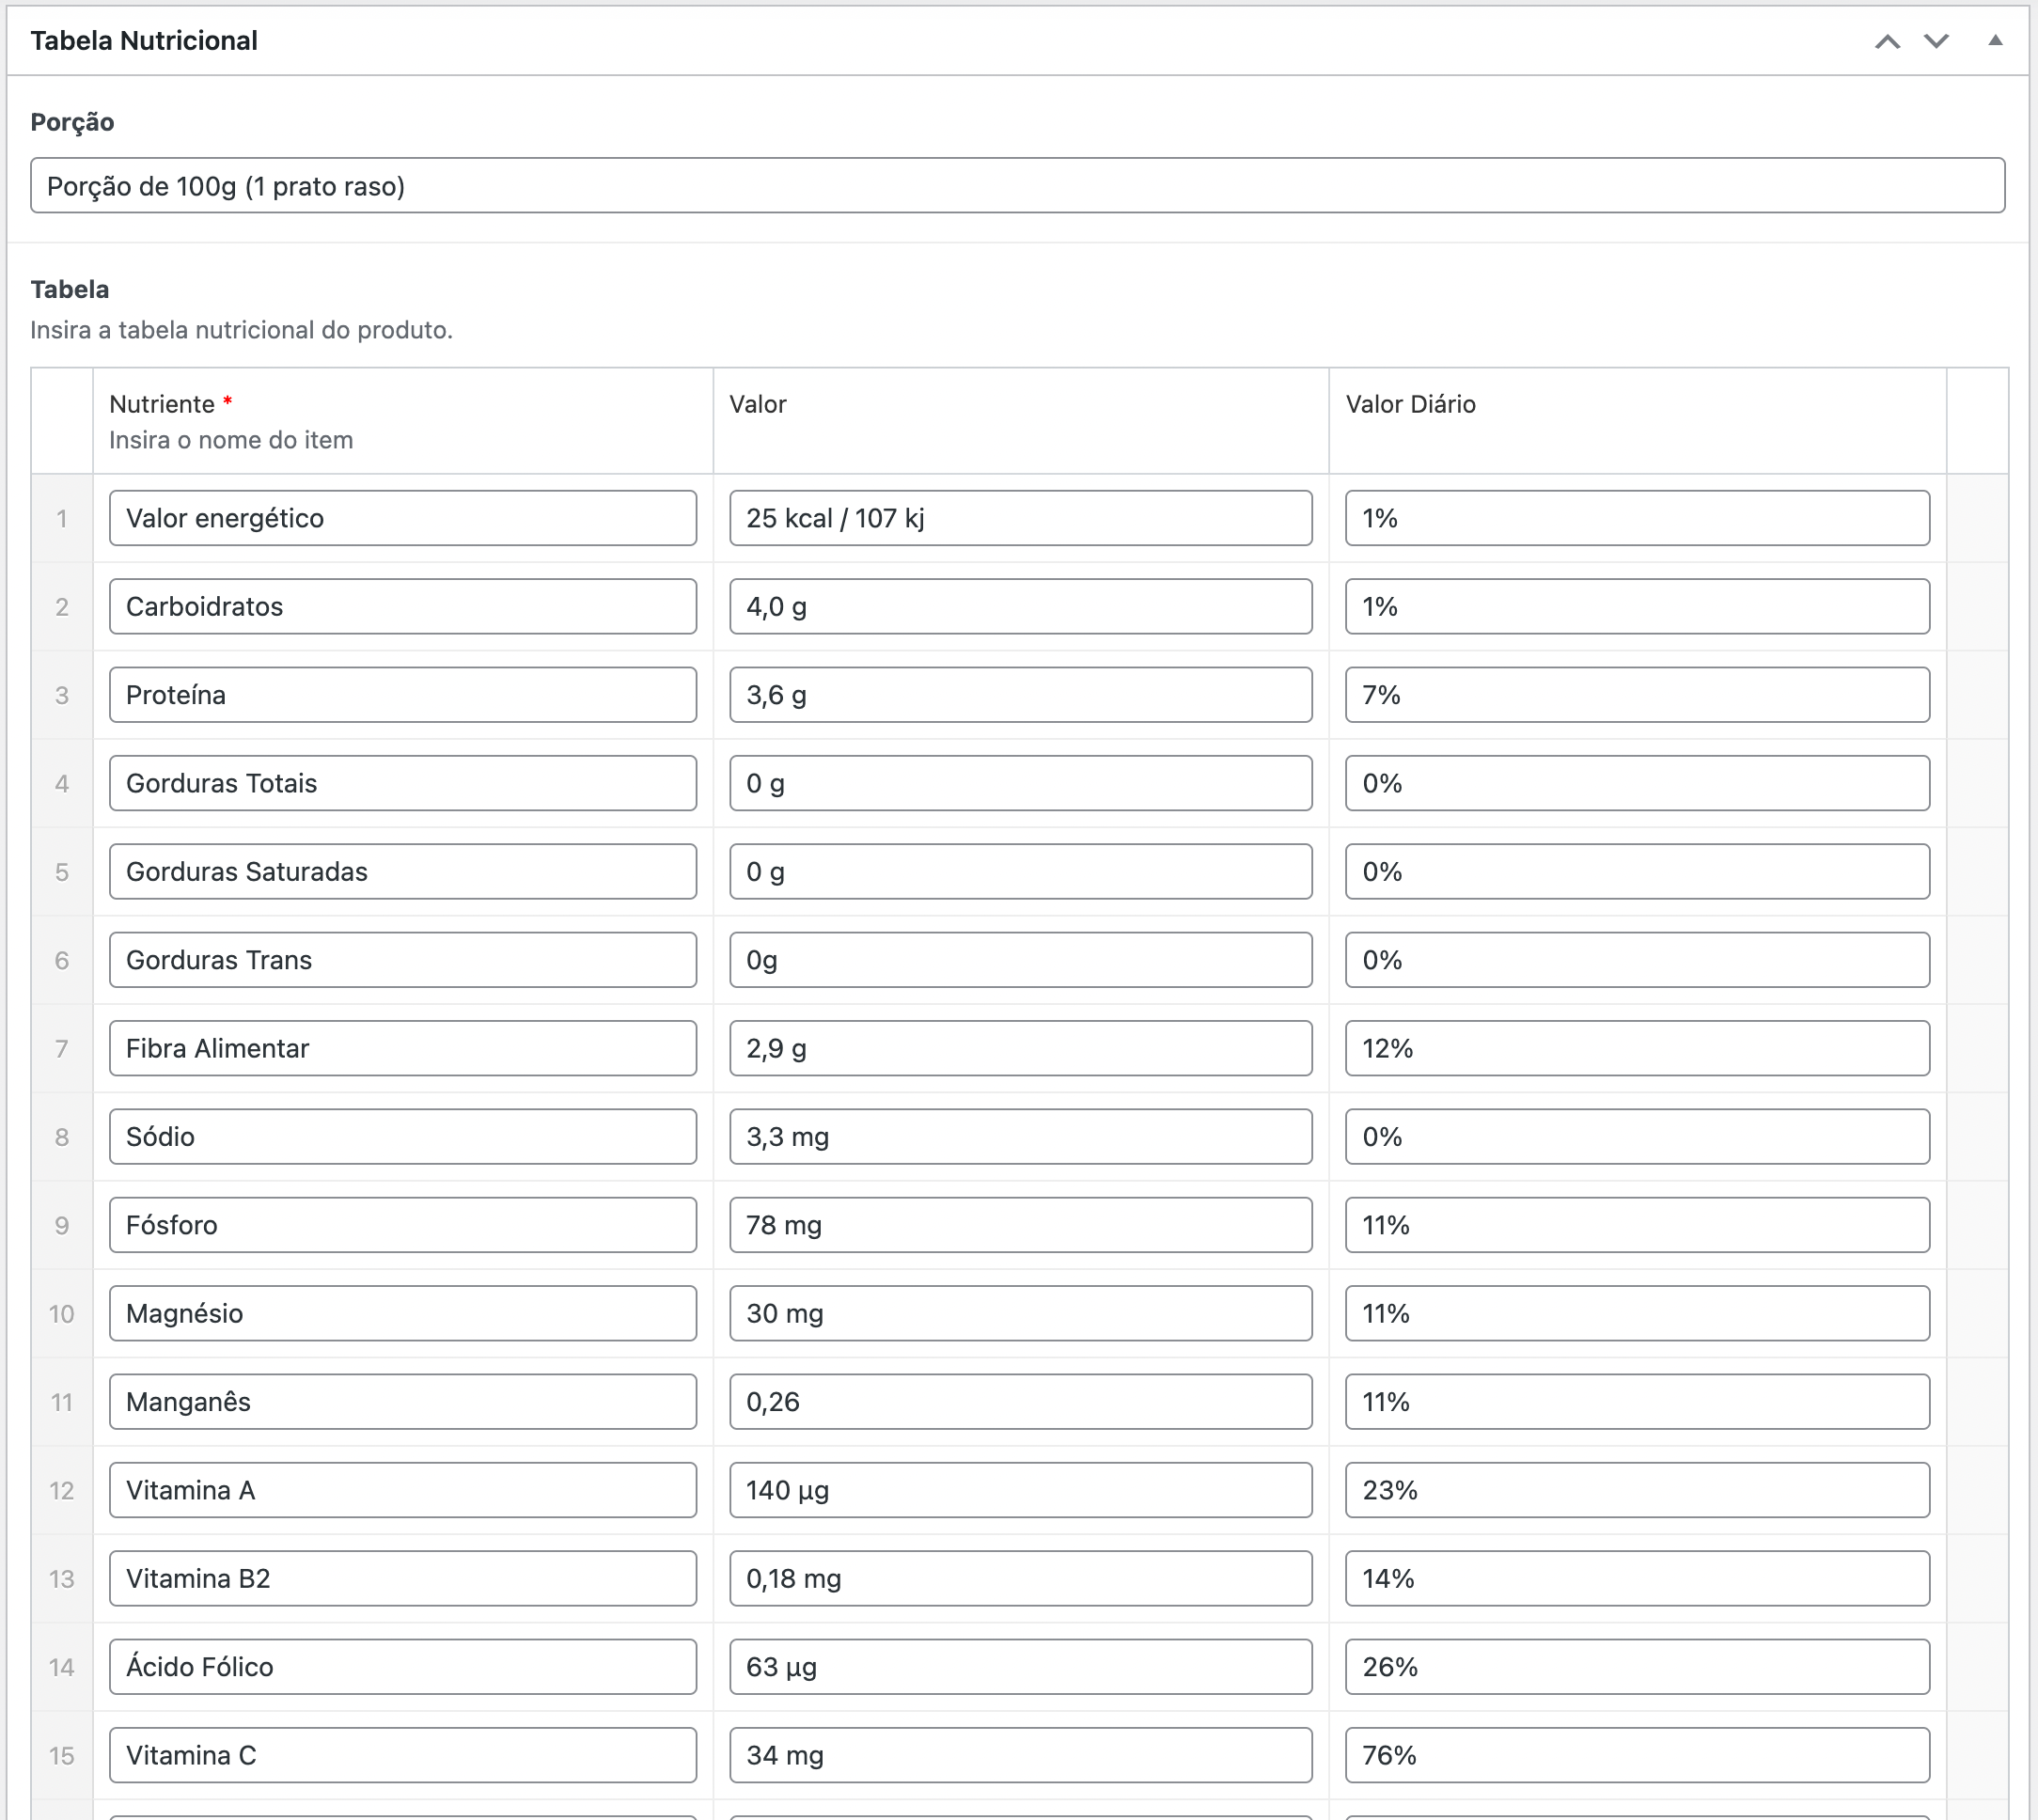This screenshot has height=1820, width=2038.
Task: Click the Porção text field
Action: (1016, 186)
